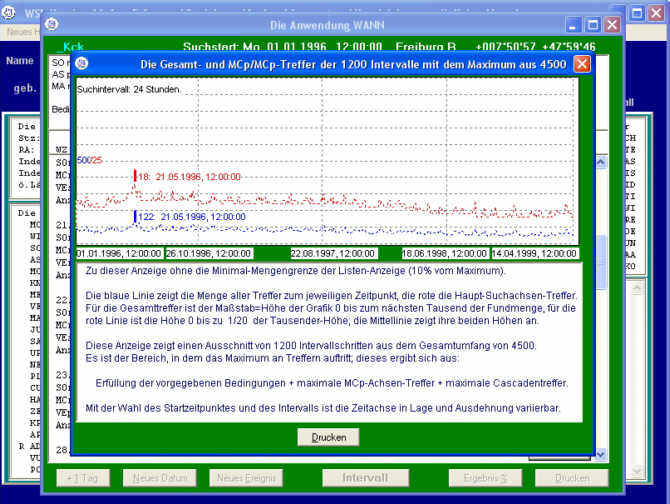Click the 'Mit der Wahl des Startzeitpunktes' sentence
670x504 pixels.
coord(323,408)
